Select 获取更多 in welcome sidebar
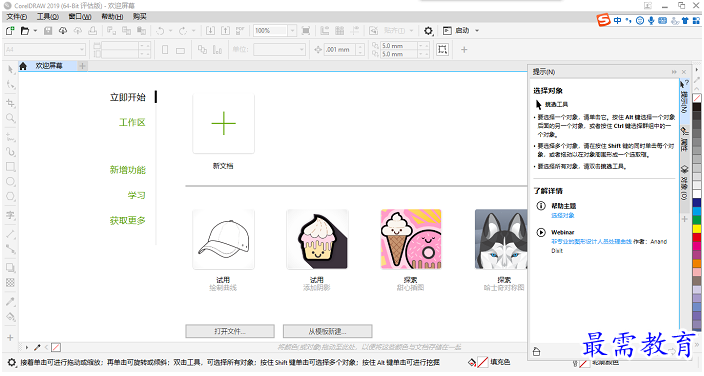The image size is (704, 376). point(128,221)
